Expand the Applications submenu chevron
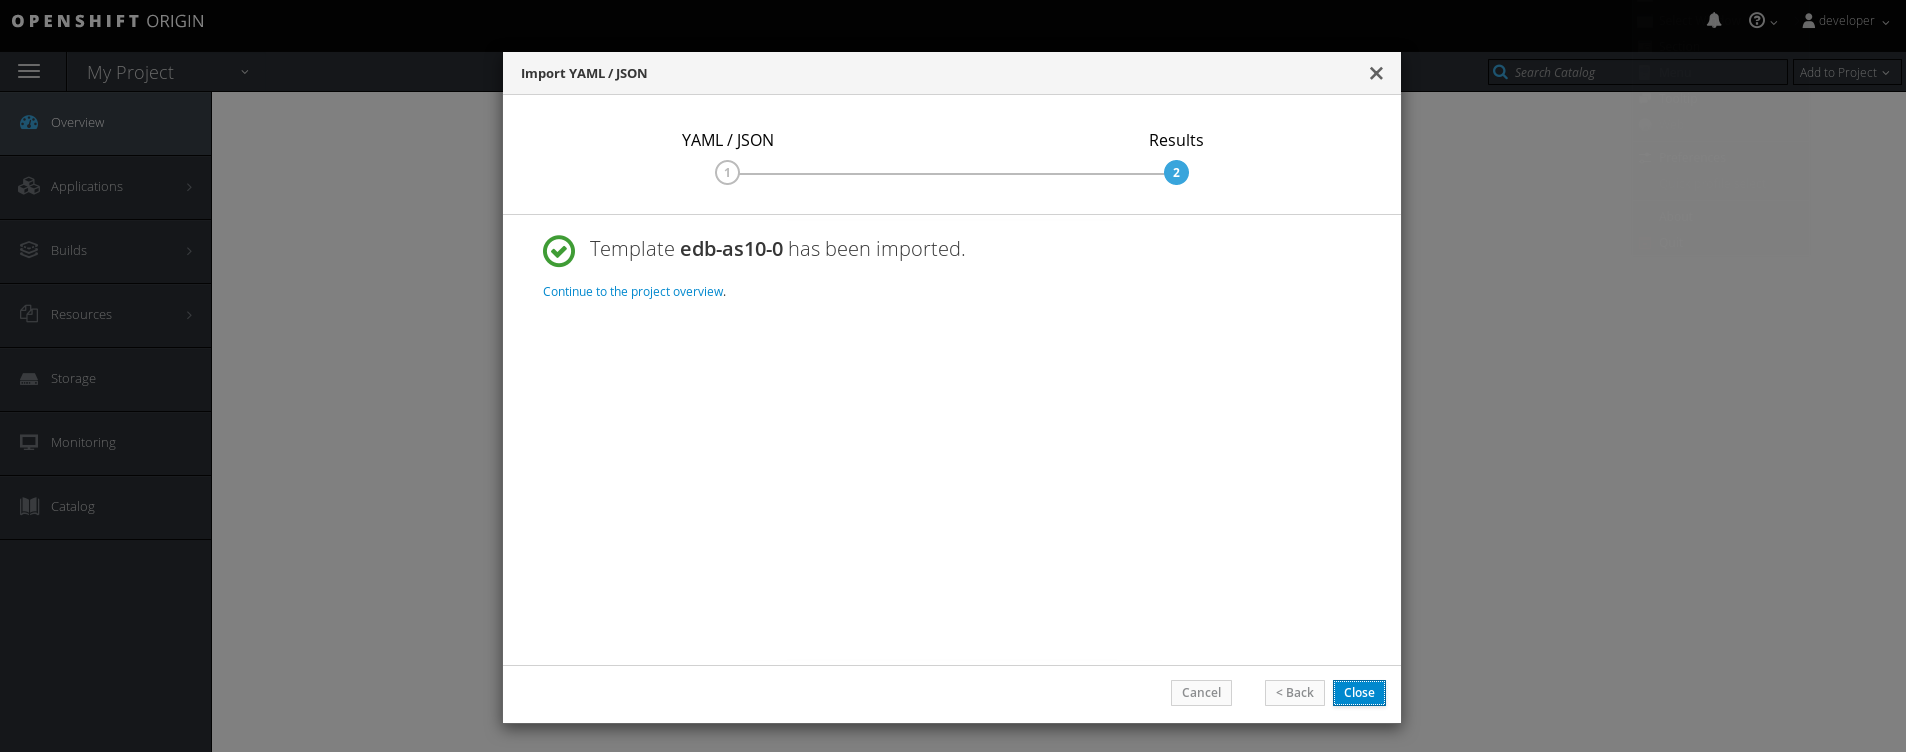 pyautogui.click(x=189, y=187)
